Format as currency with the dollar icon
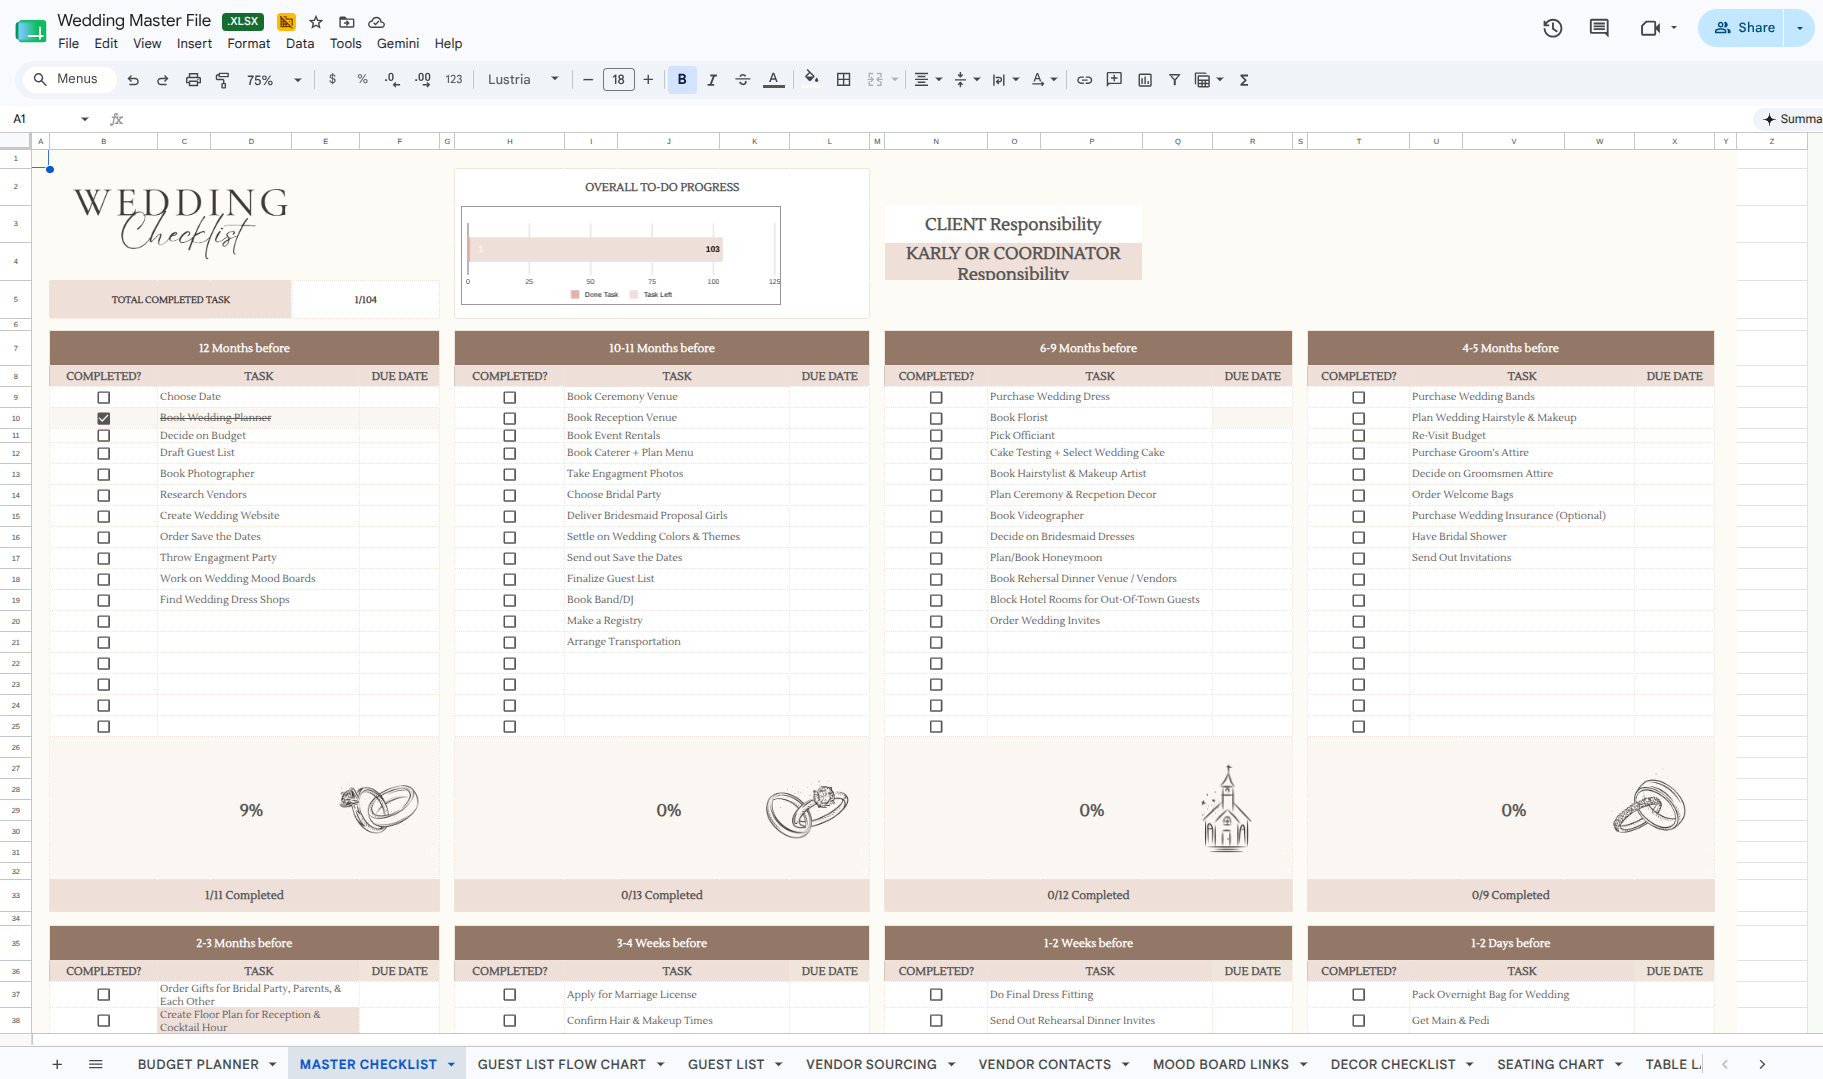Viewport: 1823px width, 1079px height. [x=333, y=79]
